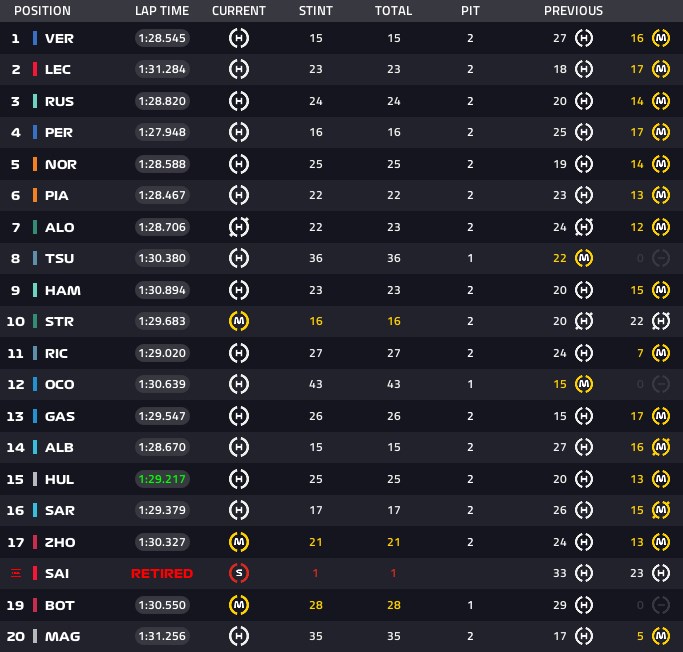Click HUL's green lap time 1:29.217
Image resolution: width=683 pixels, height=652 pixels.
162,479
